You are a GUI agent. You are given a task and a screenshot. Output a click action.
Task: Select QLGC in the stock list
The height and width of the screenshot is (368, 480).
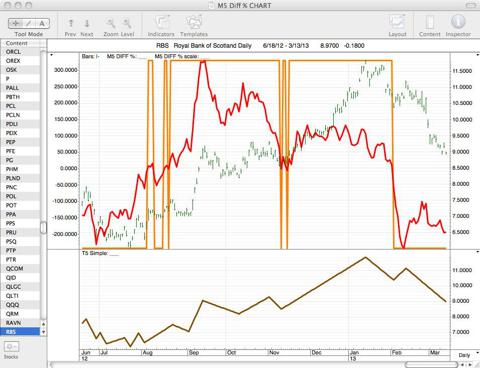click(x=20, y=287)
